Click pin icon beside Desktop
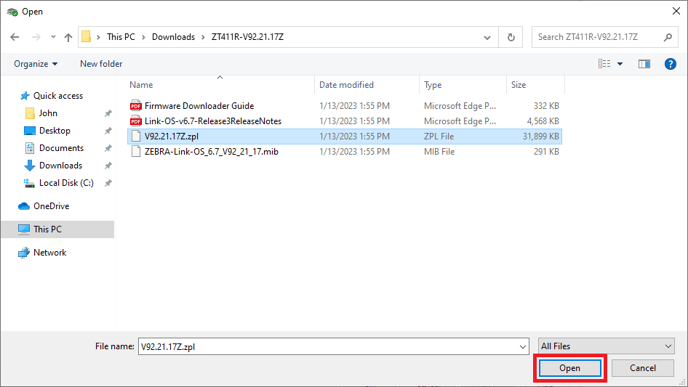This screenshot has height=387, width=688. tap(108, 131)
